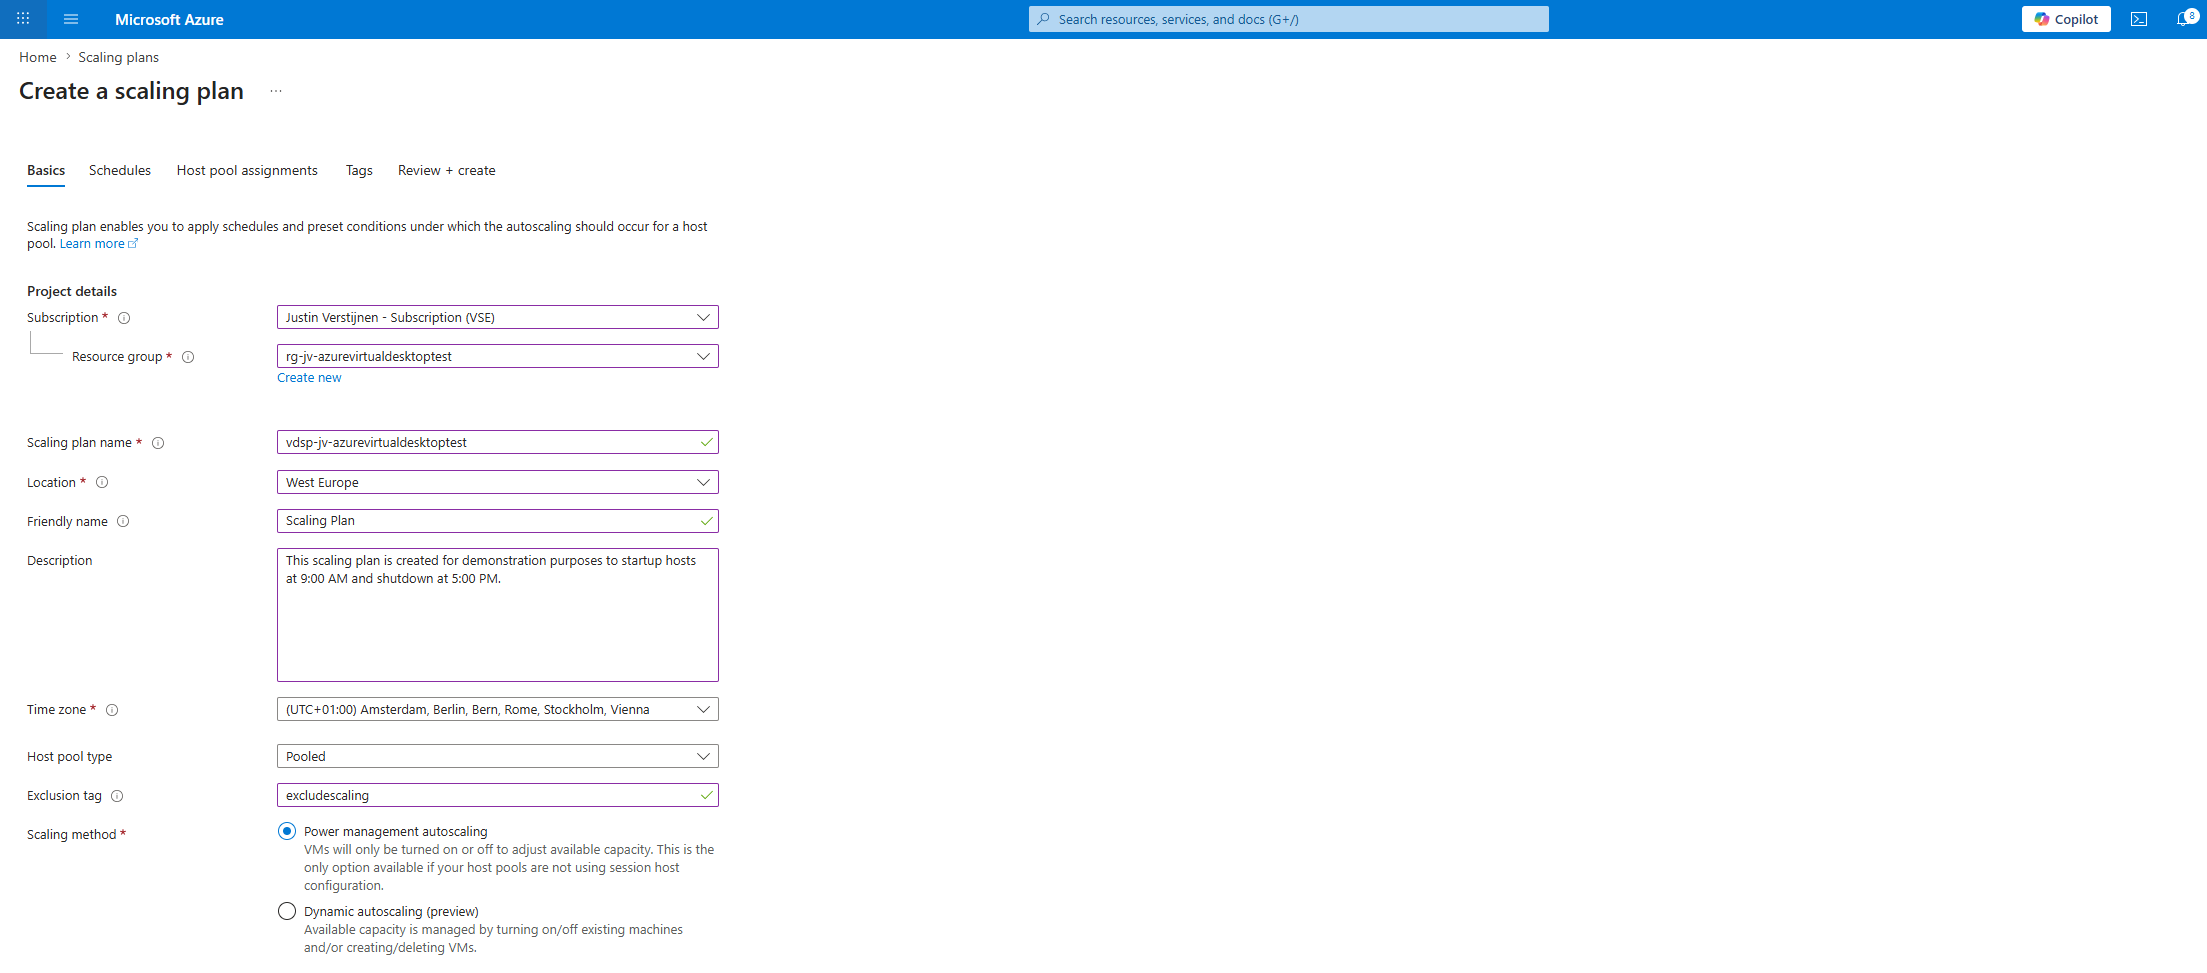Select the Basics tab
The image size is (2207, 973).
(46, 170)
